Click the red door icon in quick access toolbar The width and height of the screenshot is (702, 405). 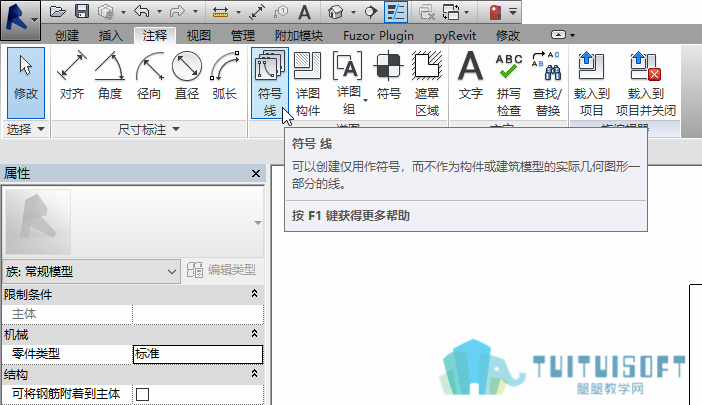pyautogui.click(x=495, y=12)
